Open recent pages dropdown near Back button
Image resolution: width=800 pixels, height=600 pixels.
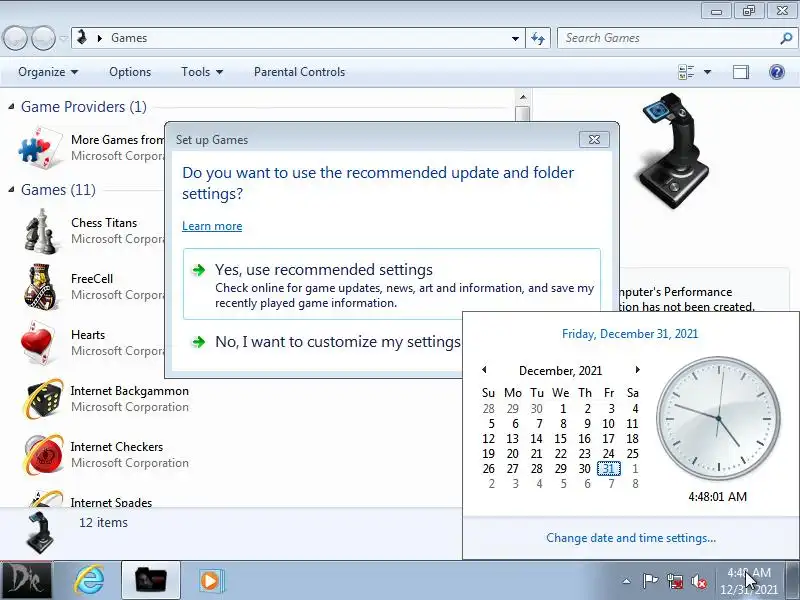click(x=63, y=38)
